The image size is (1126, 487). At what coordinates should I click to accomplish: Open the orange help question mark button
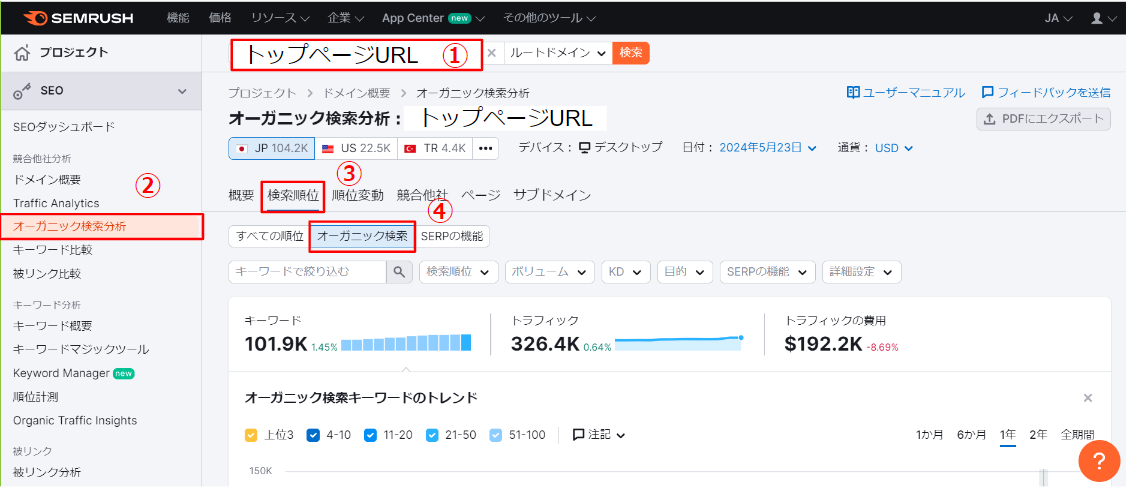[1098, 461]
